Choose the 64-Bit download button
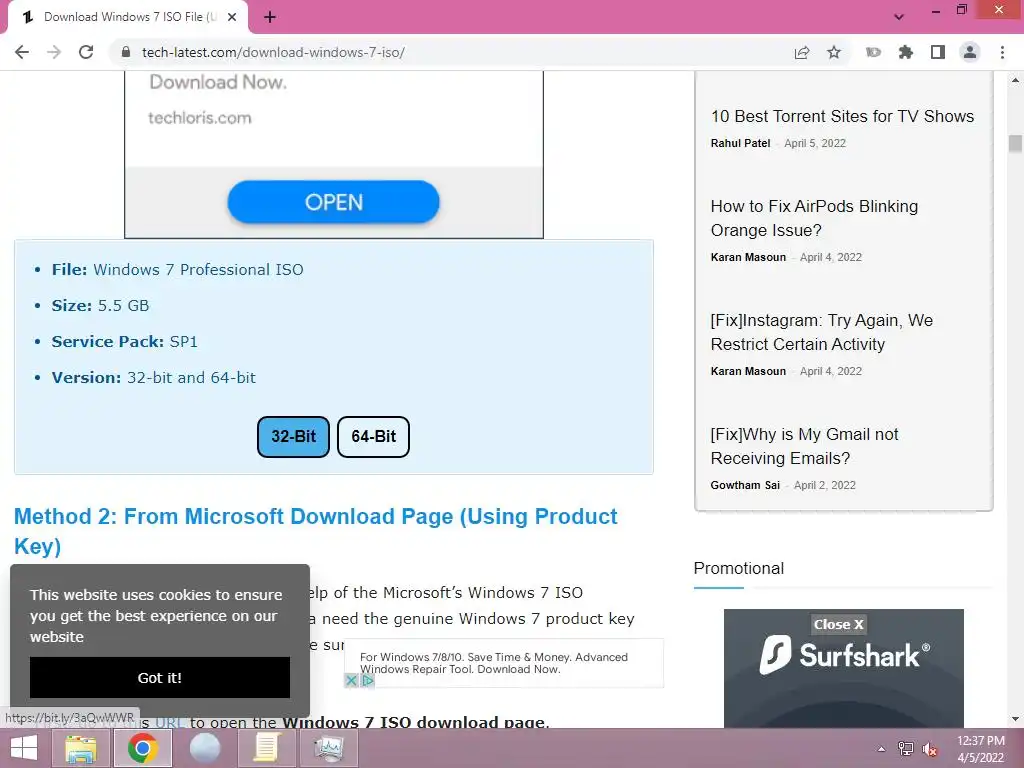The width and height of the screenshot is (1024, 768). (373, 436)
